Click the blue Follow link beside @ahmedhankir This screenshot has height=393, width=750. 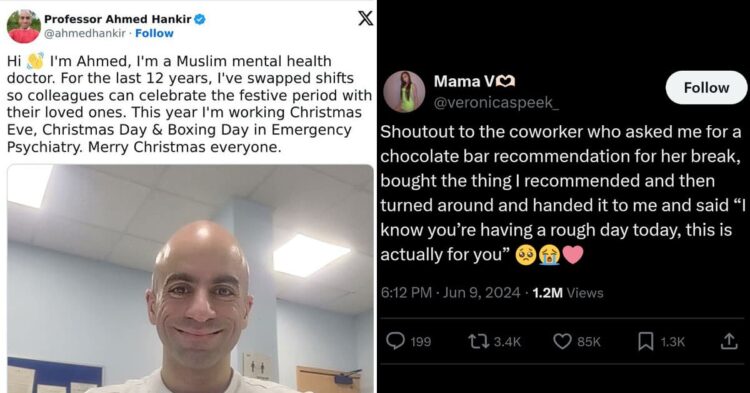154,33
